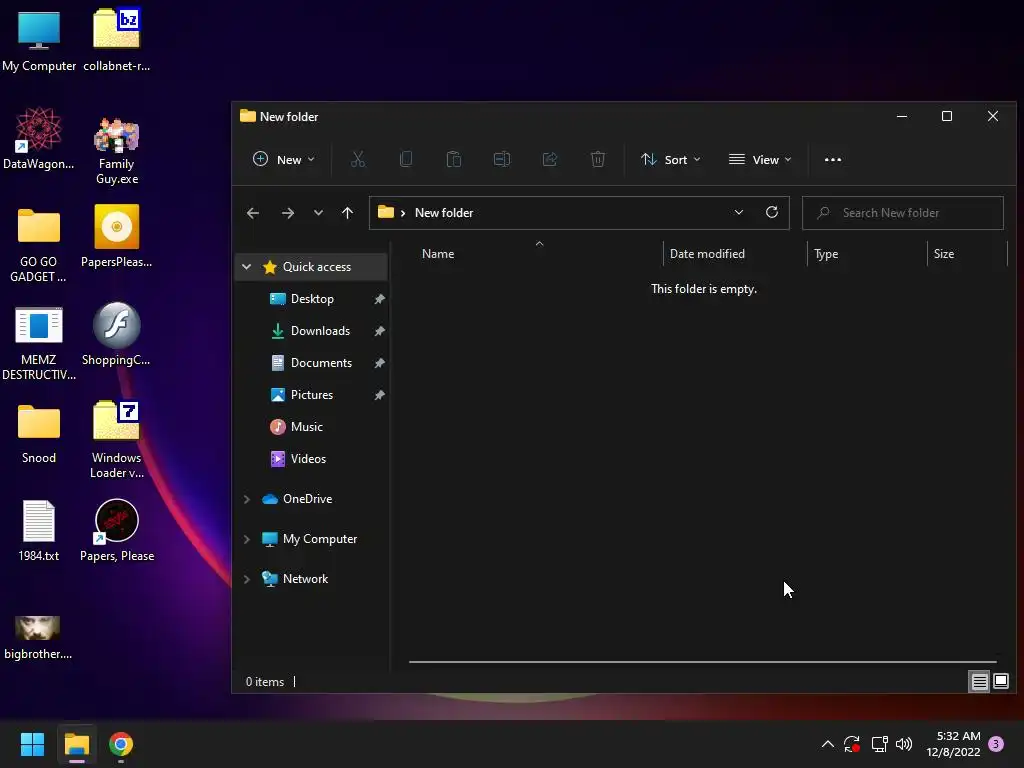Select the Windows Loader desktop folder
The height and width of the screenshot is (768, 1024).
pos(117,440)
